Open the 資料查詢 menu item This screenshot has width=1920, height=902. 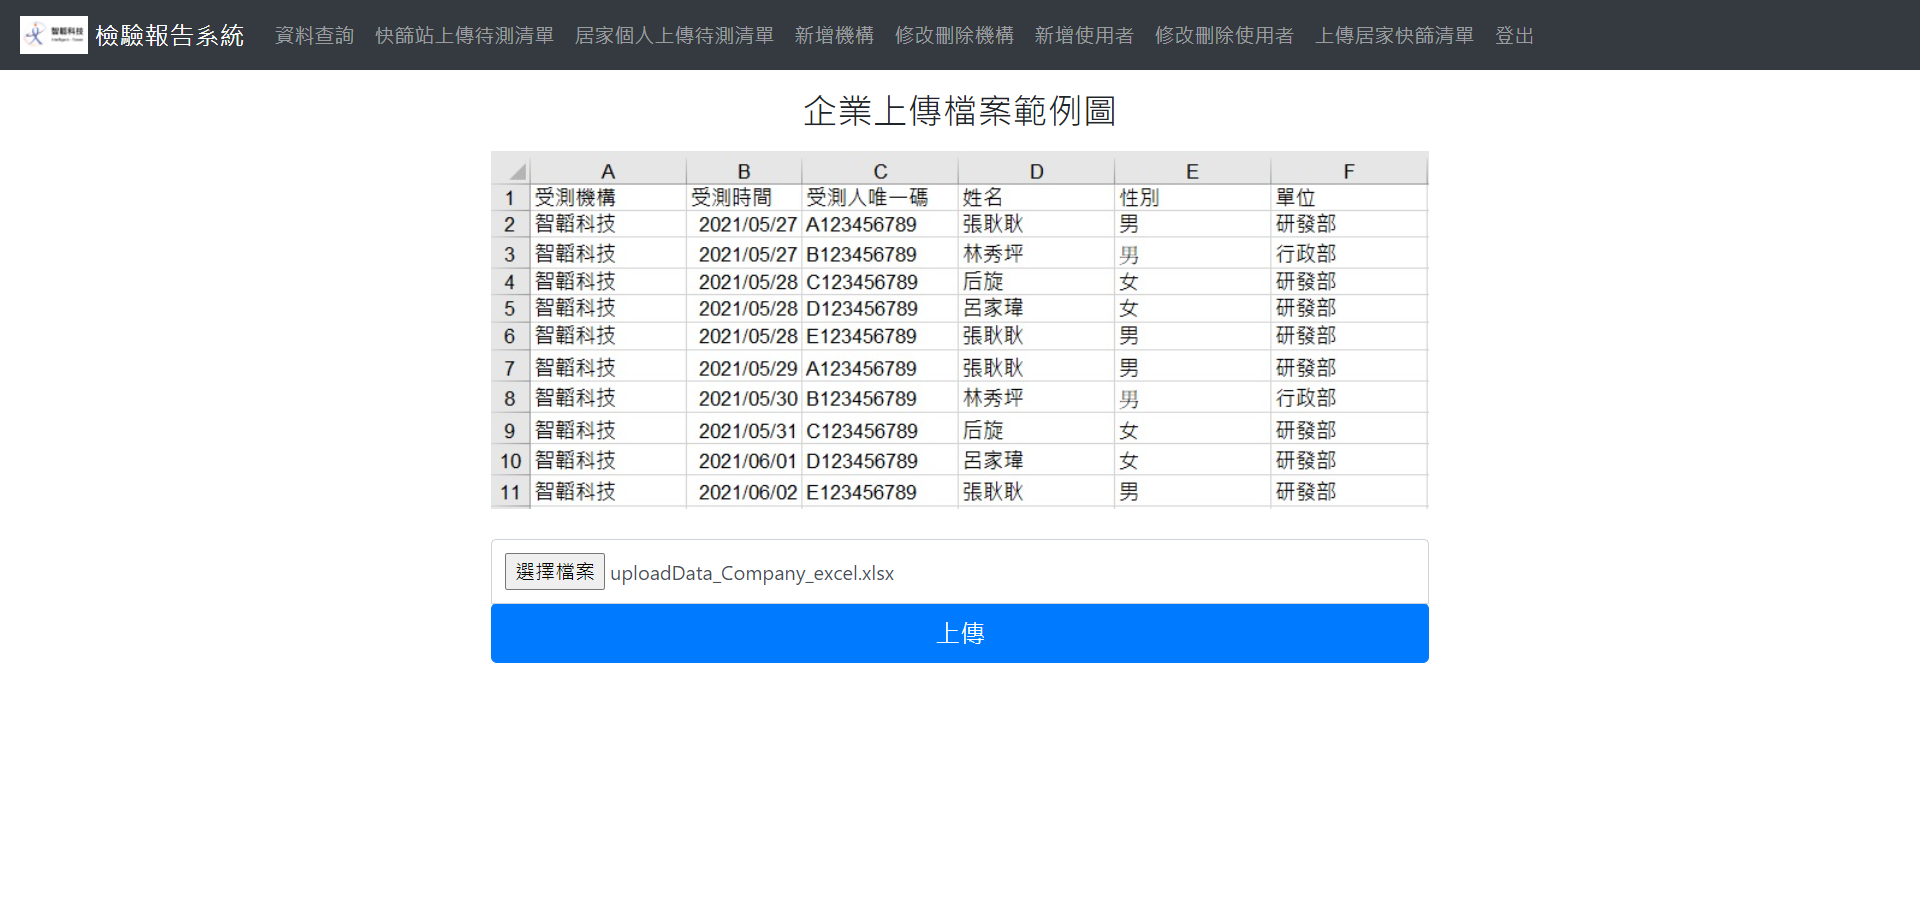[314, 35]
